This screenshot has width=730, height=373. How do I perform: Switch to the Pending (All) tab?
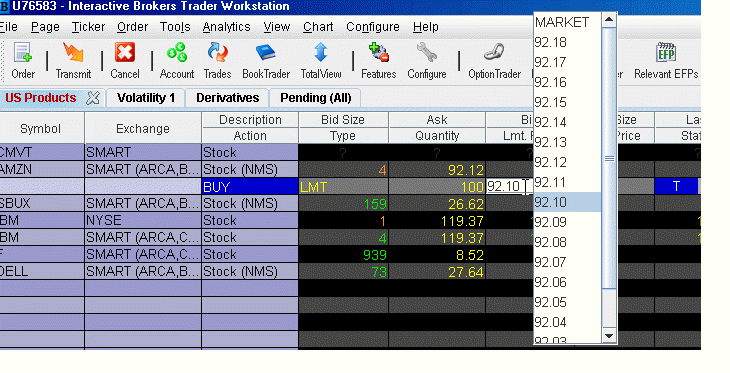316,98
